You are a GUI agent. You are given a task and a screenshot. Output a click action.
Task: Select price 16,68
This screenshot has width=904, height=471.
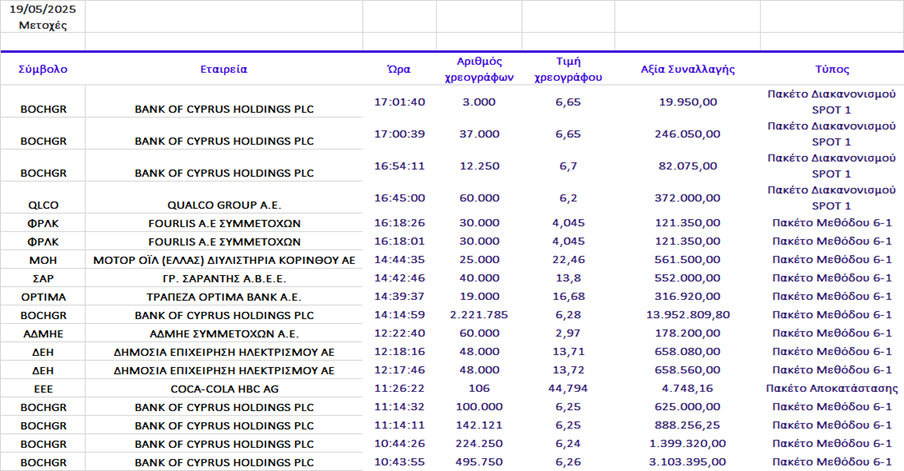(568, 296)
